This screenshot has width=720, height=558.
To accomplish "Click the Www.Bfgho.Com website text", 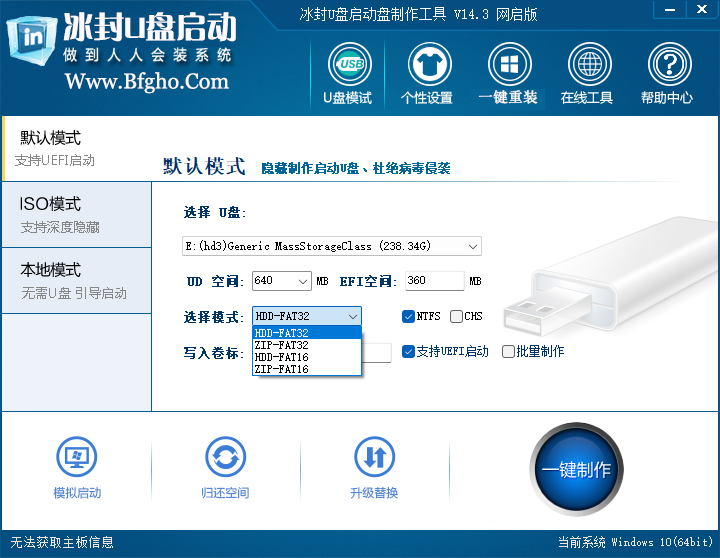I will [147, 81].
